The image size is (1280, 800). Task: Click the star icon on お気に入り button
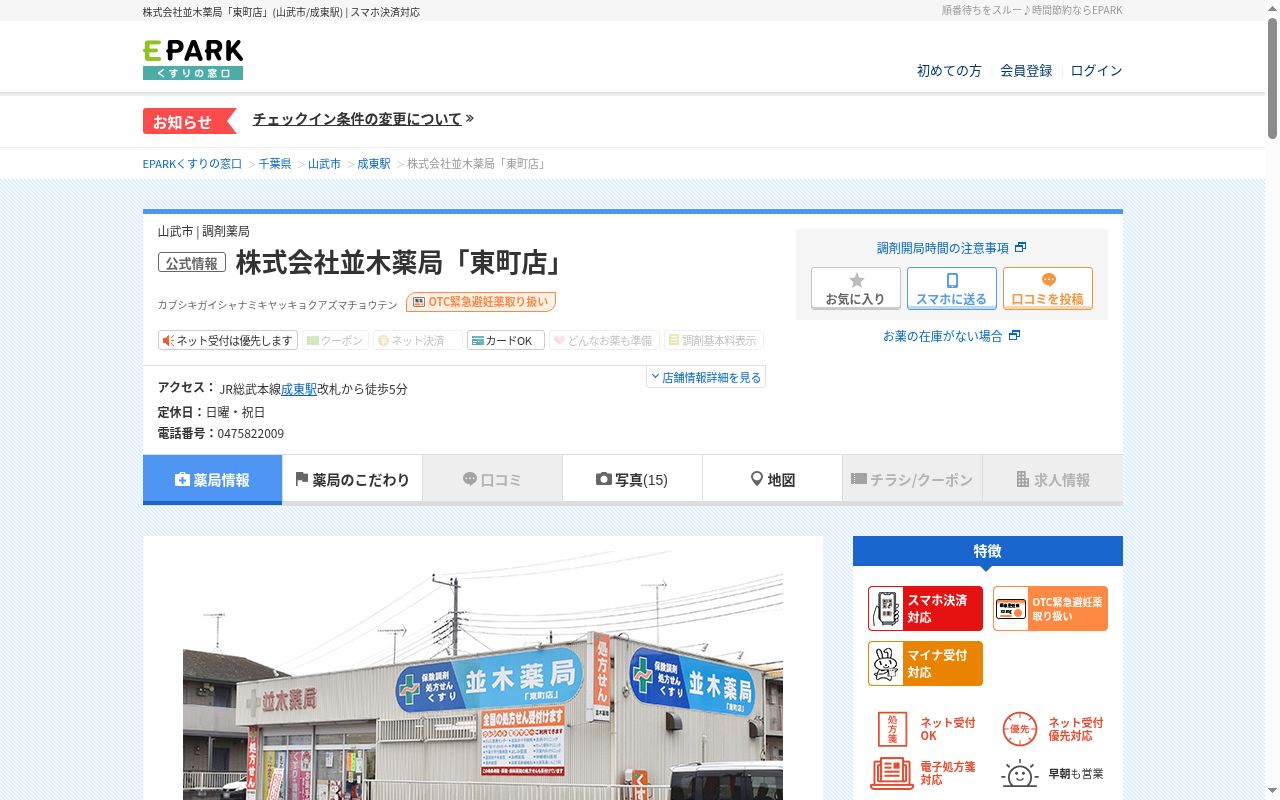click(856, 280)
